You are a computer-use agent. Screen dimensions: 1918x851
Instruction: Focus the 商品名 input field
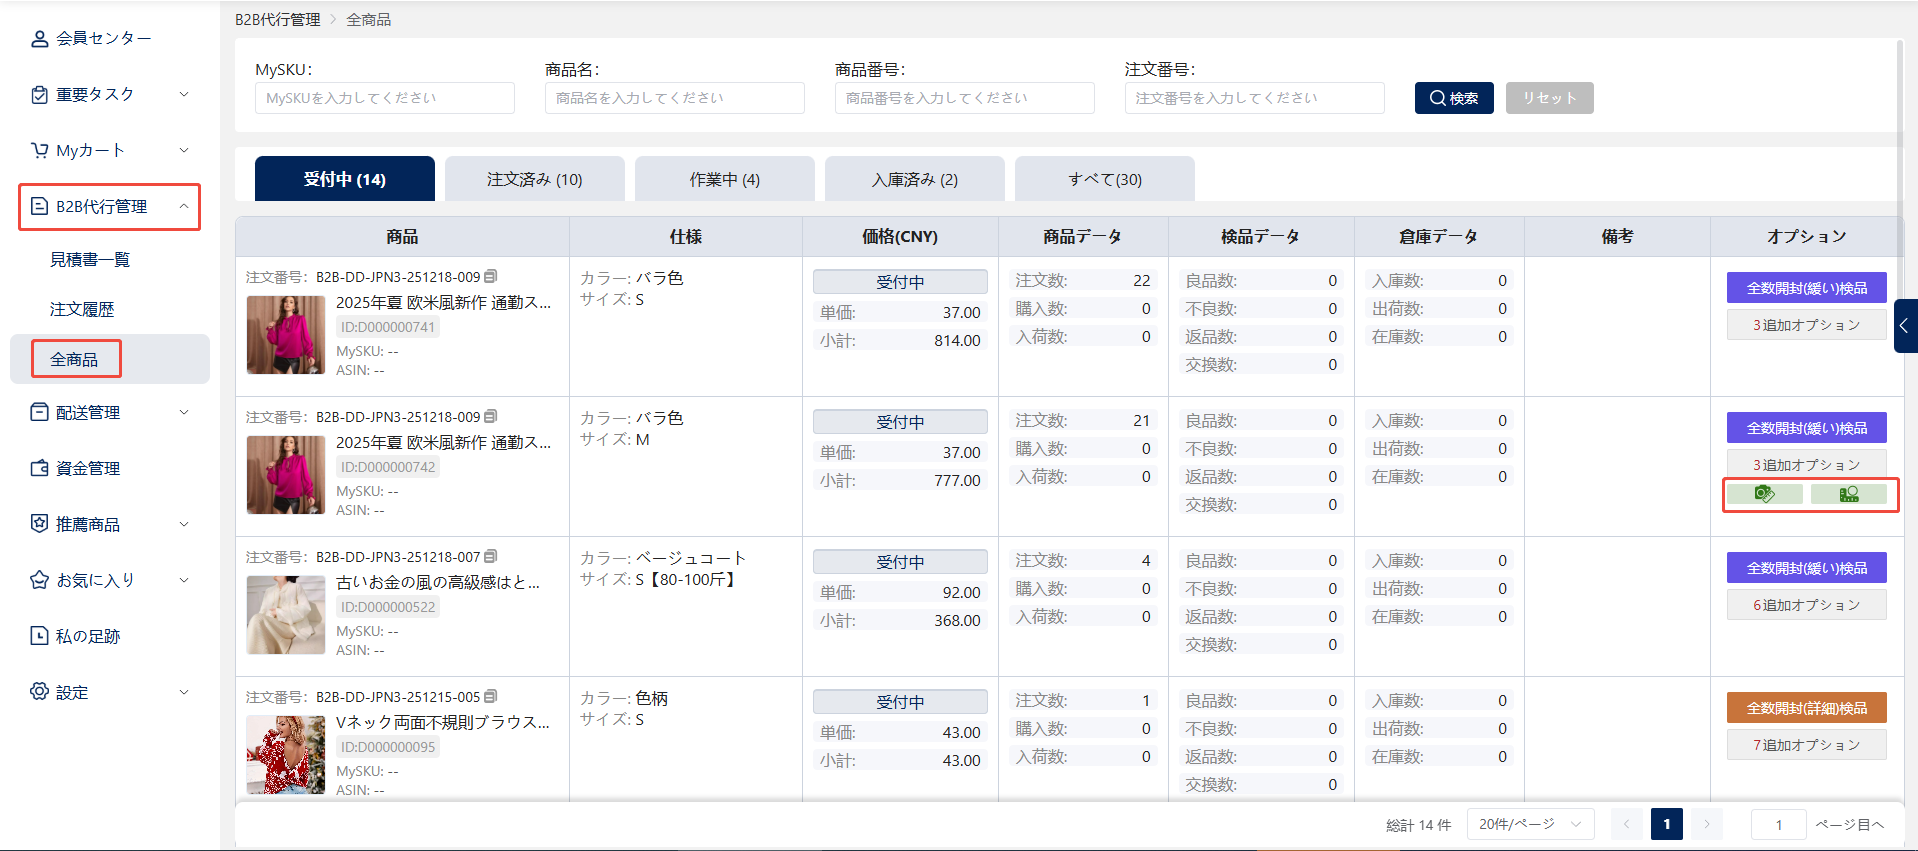pyautogui.click(x=675, y=98)
